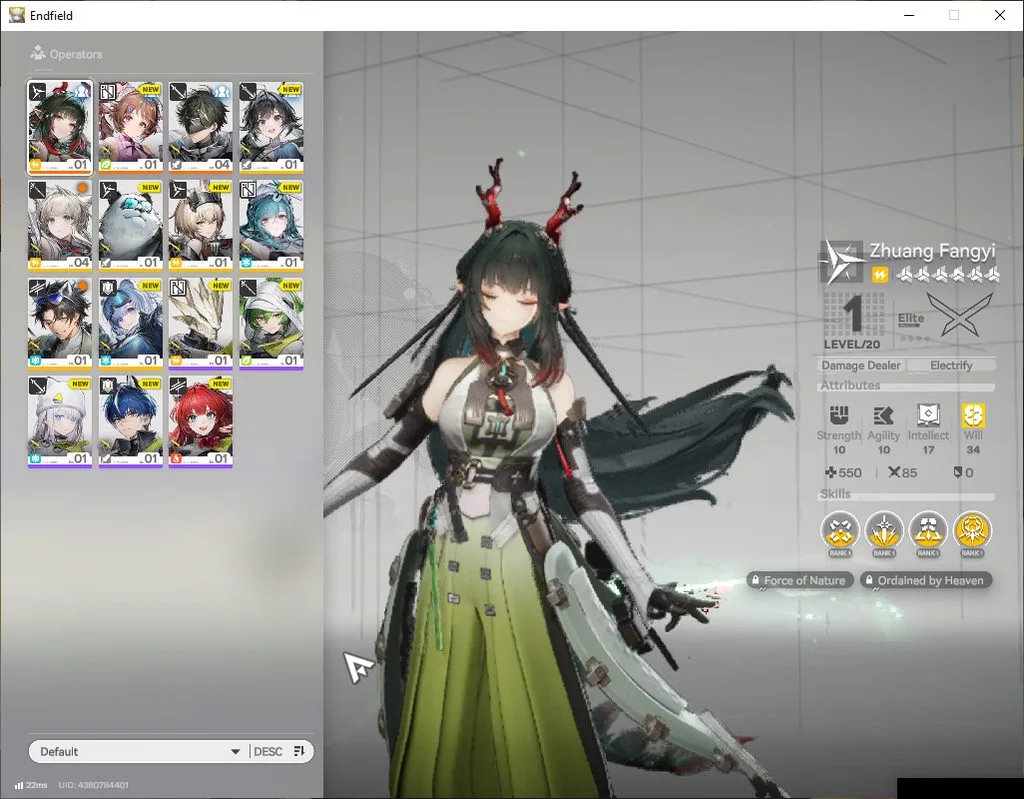Click the Strength fist icon
This screenshot has width=1024, height=799.
point(839,415)
